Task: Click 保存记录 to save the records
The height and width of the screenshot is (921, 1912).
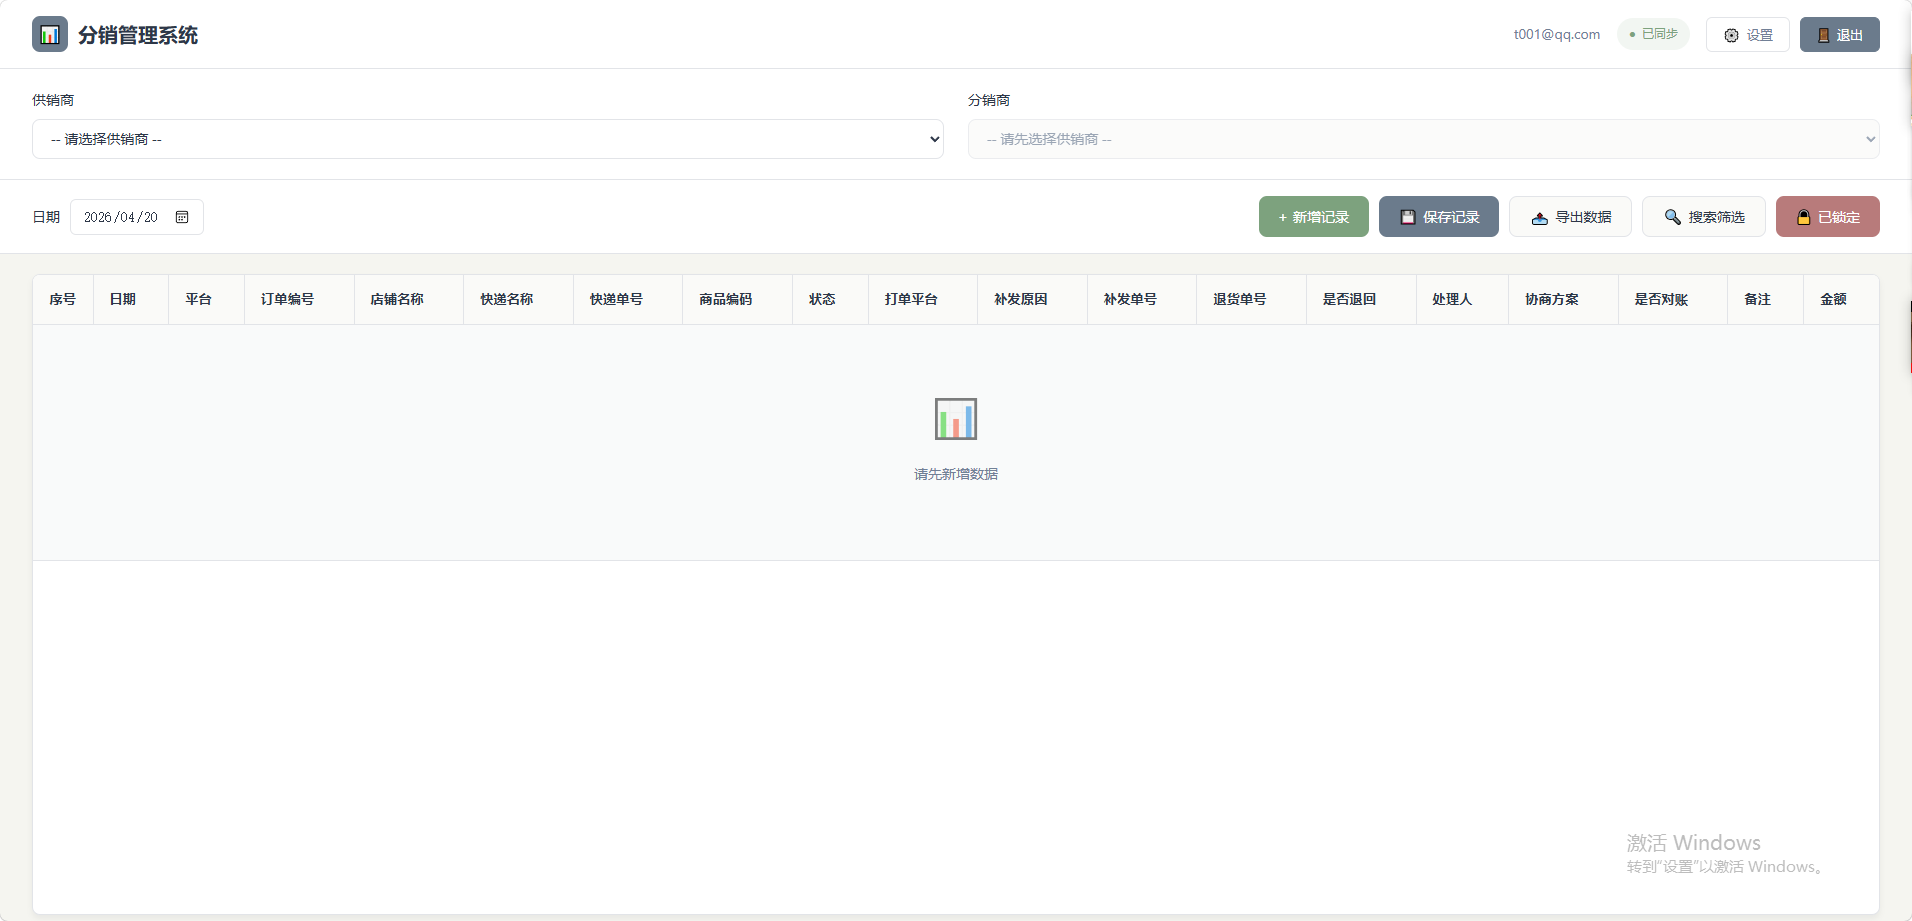Action: pos(1438,217)
